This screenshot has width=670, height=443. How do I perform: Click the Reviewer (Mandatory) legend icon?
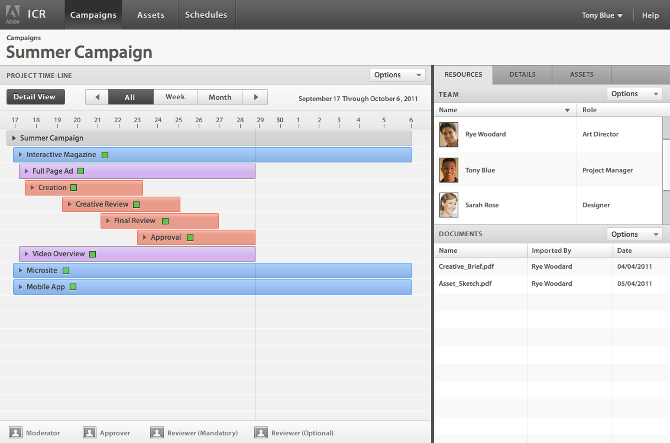tap(157, 432)
